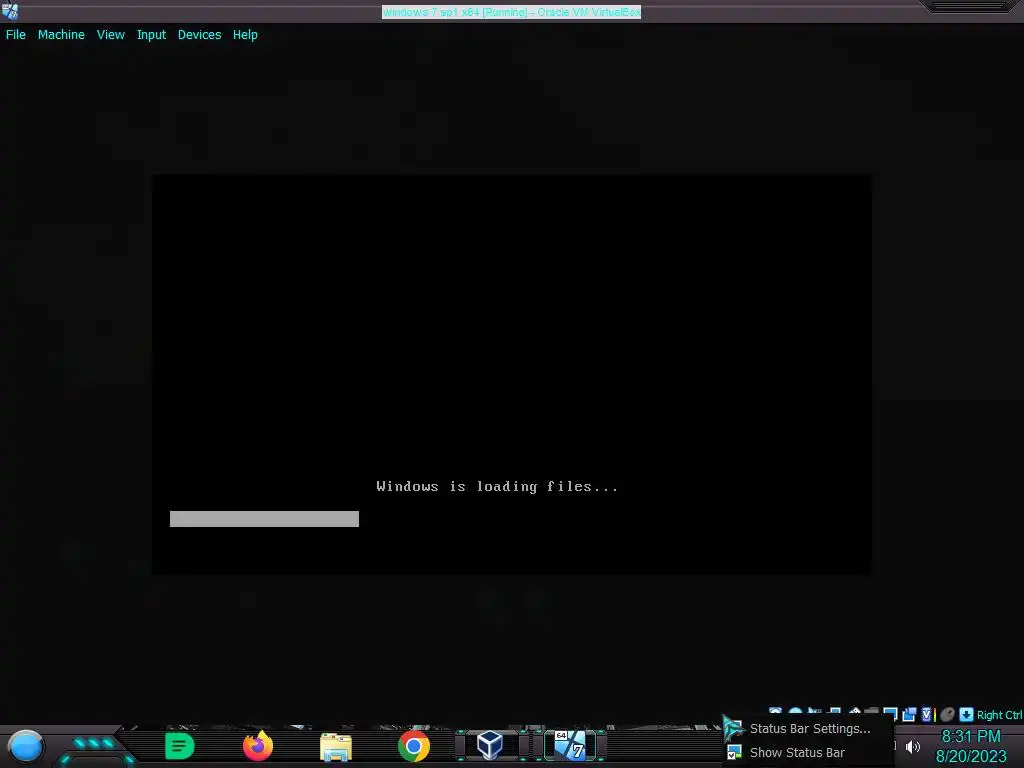Open the View menu
Screen dimensions: 1024x768
[110, 35]
